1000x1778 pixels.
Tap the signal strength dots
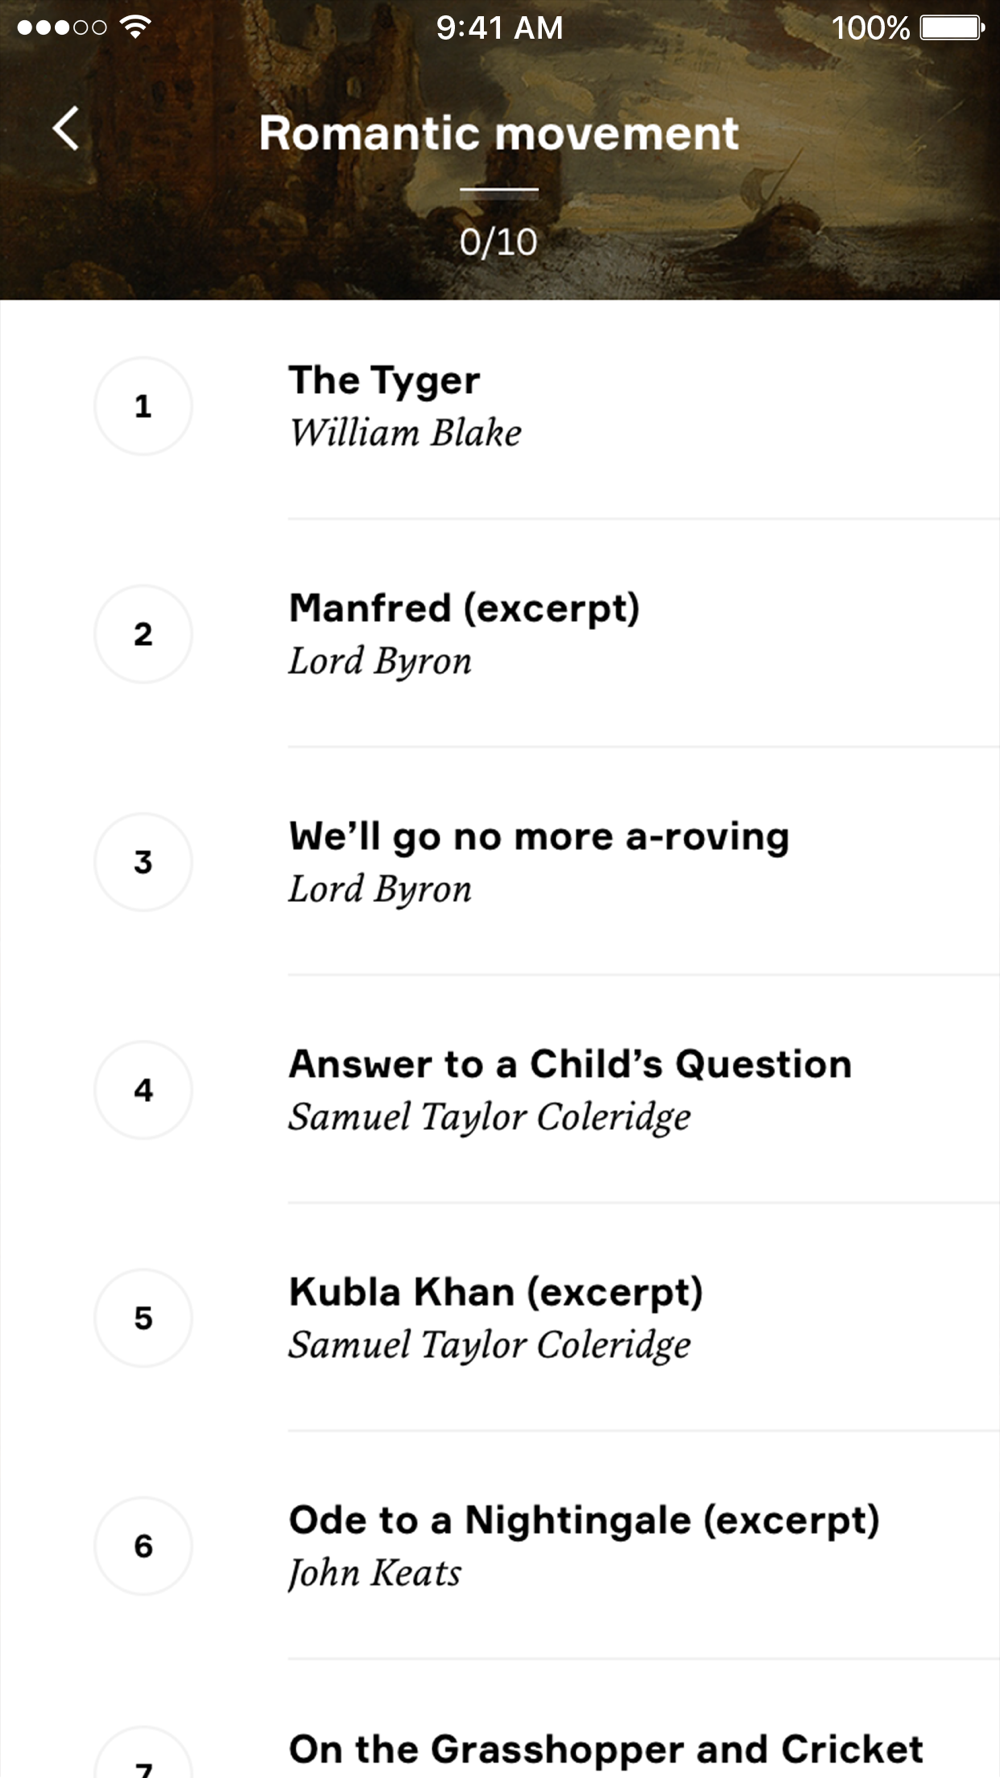pos(62,27)
